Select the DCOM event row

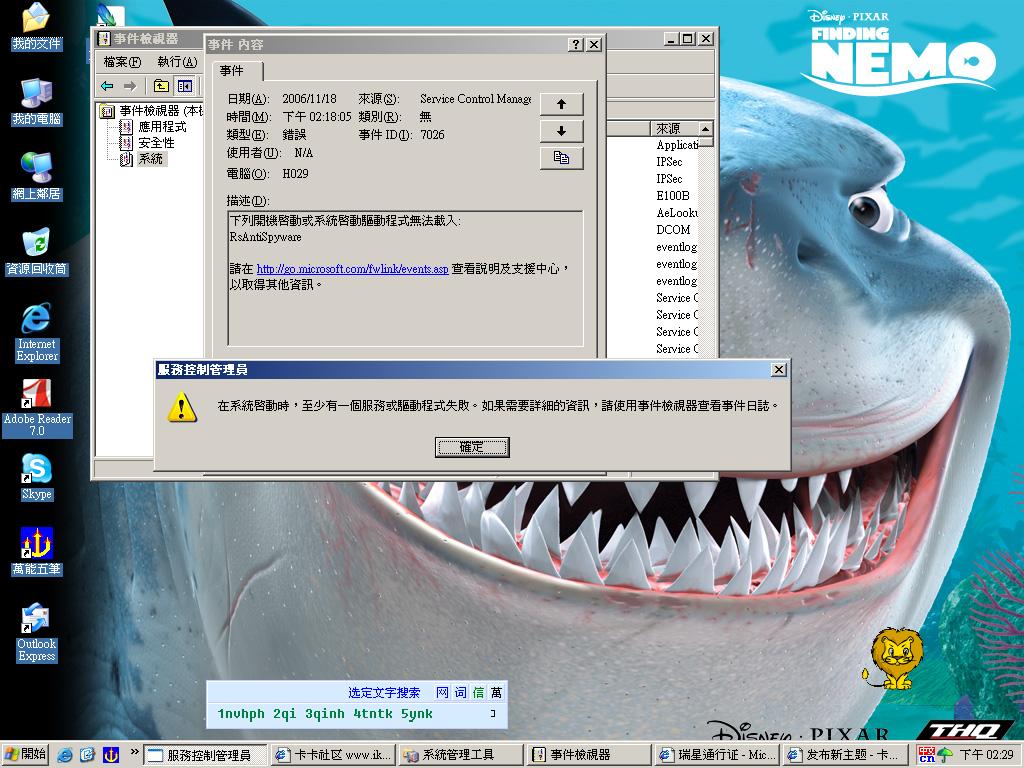click(x=673, y=229)
